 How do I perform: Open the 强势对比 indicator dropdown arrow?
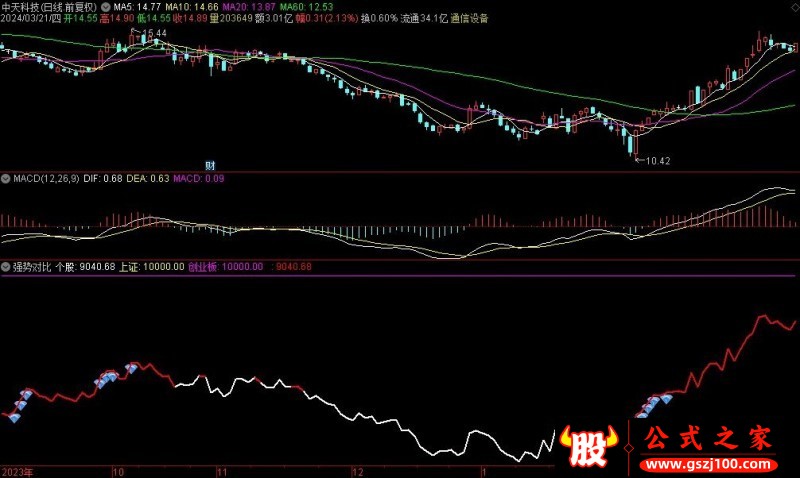pyautogui.click(x=6, y=267)
